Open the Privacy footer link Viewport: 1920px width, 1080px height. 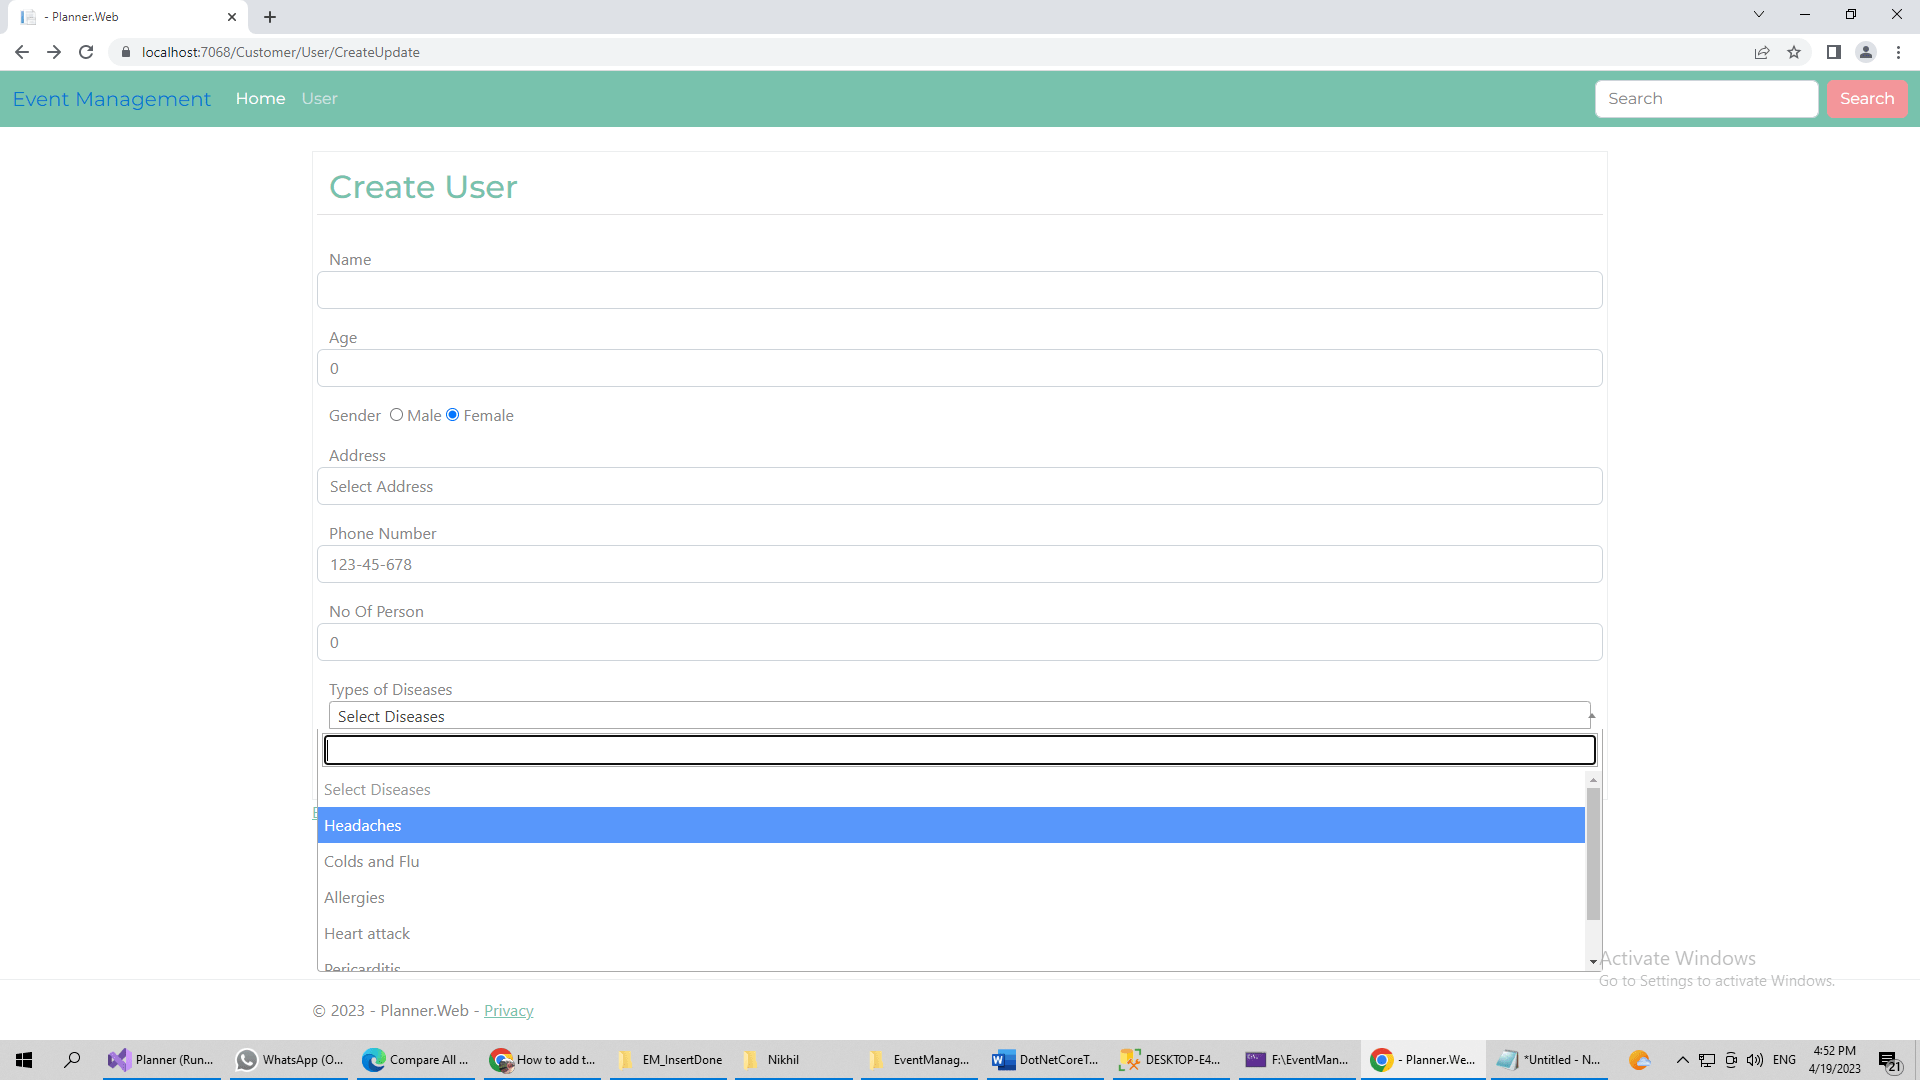508,1010
